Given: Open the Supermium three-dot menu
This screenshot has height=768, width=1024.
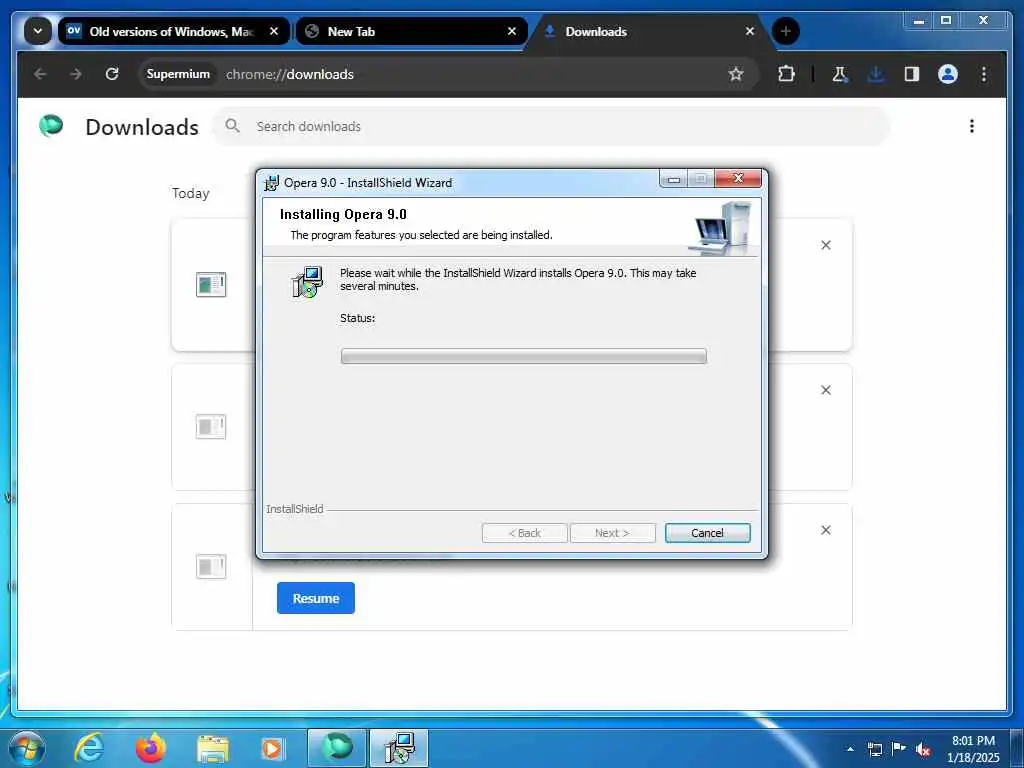Looking at the screenshot, I should pos(984,74).
